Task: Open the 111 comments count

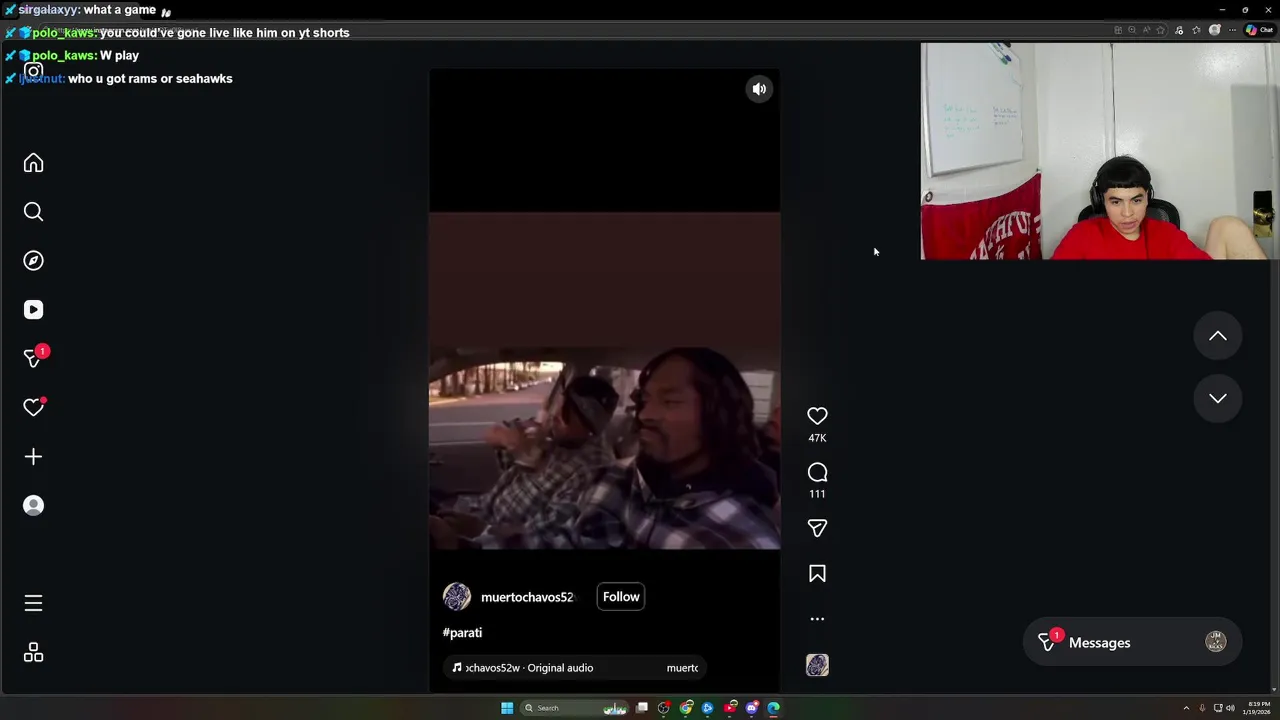Action: pyautogui.click(x=817, y=494)
